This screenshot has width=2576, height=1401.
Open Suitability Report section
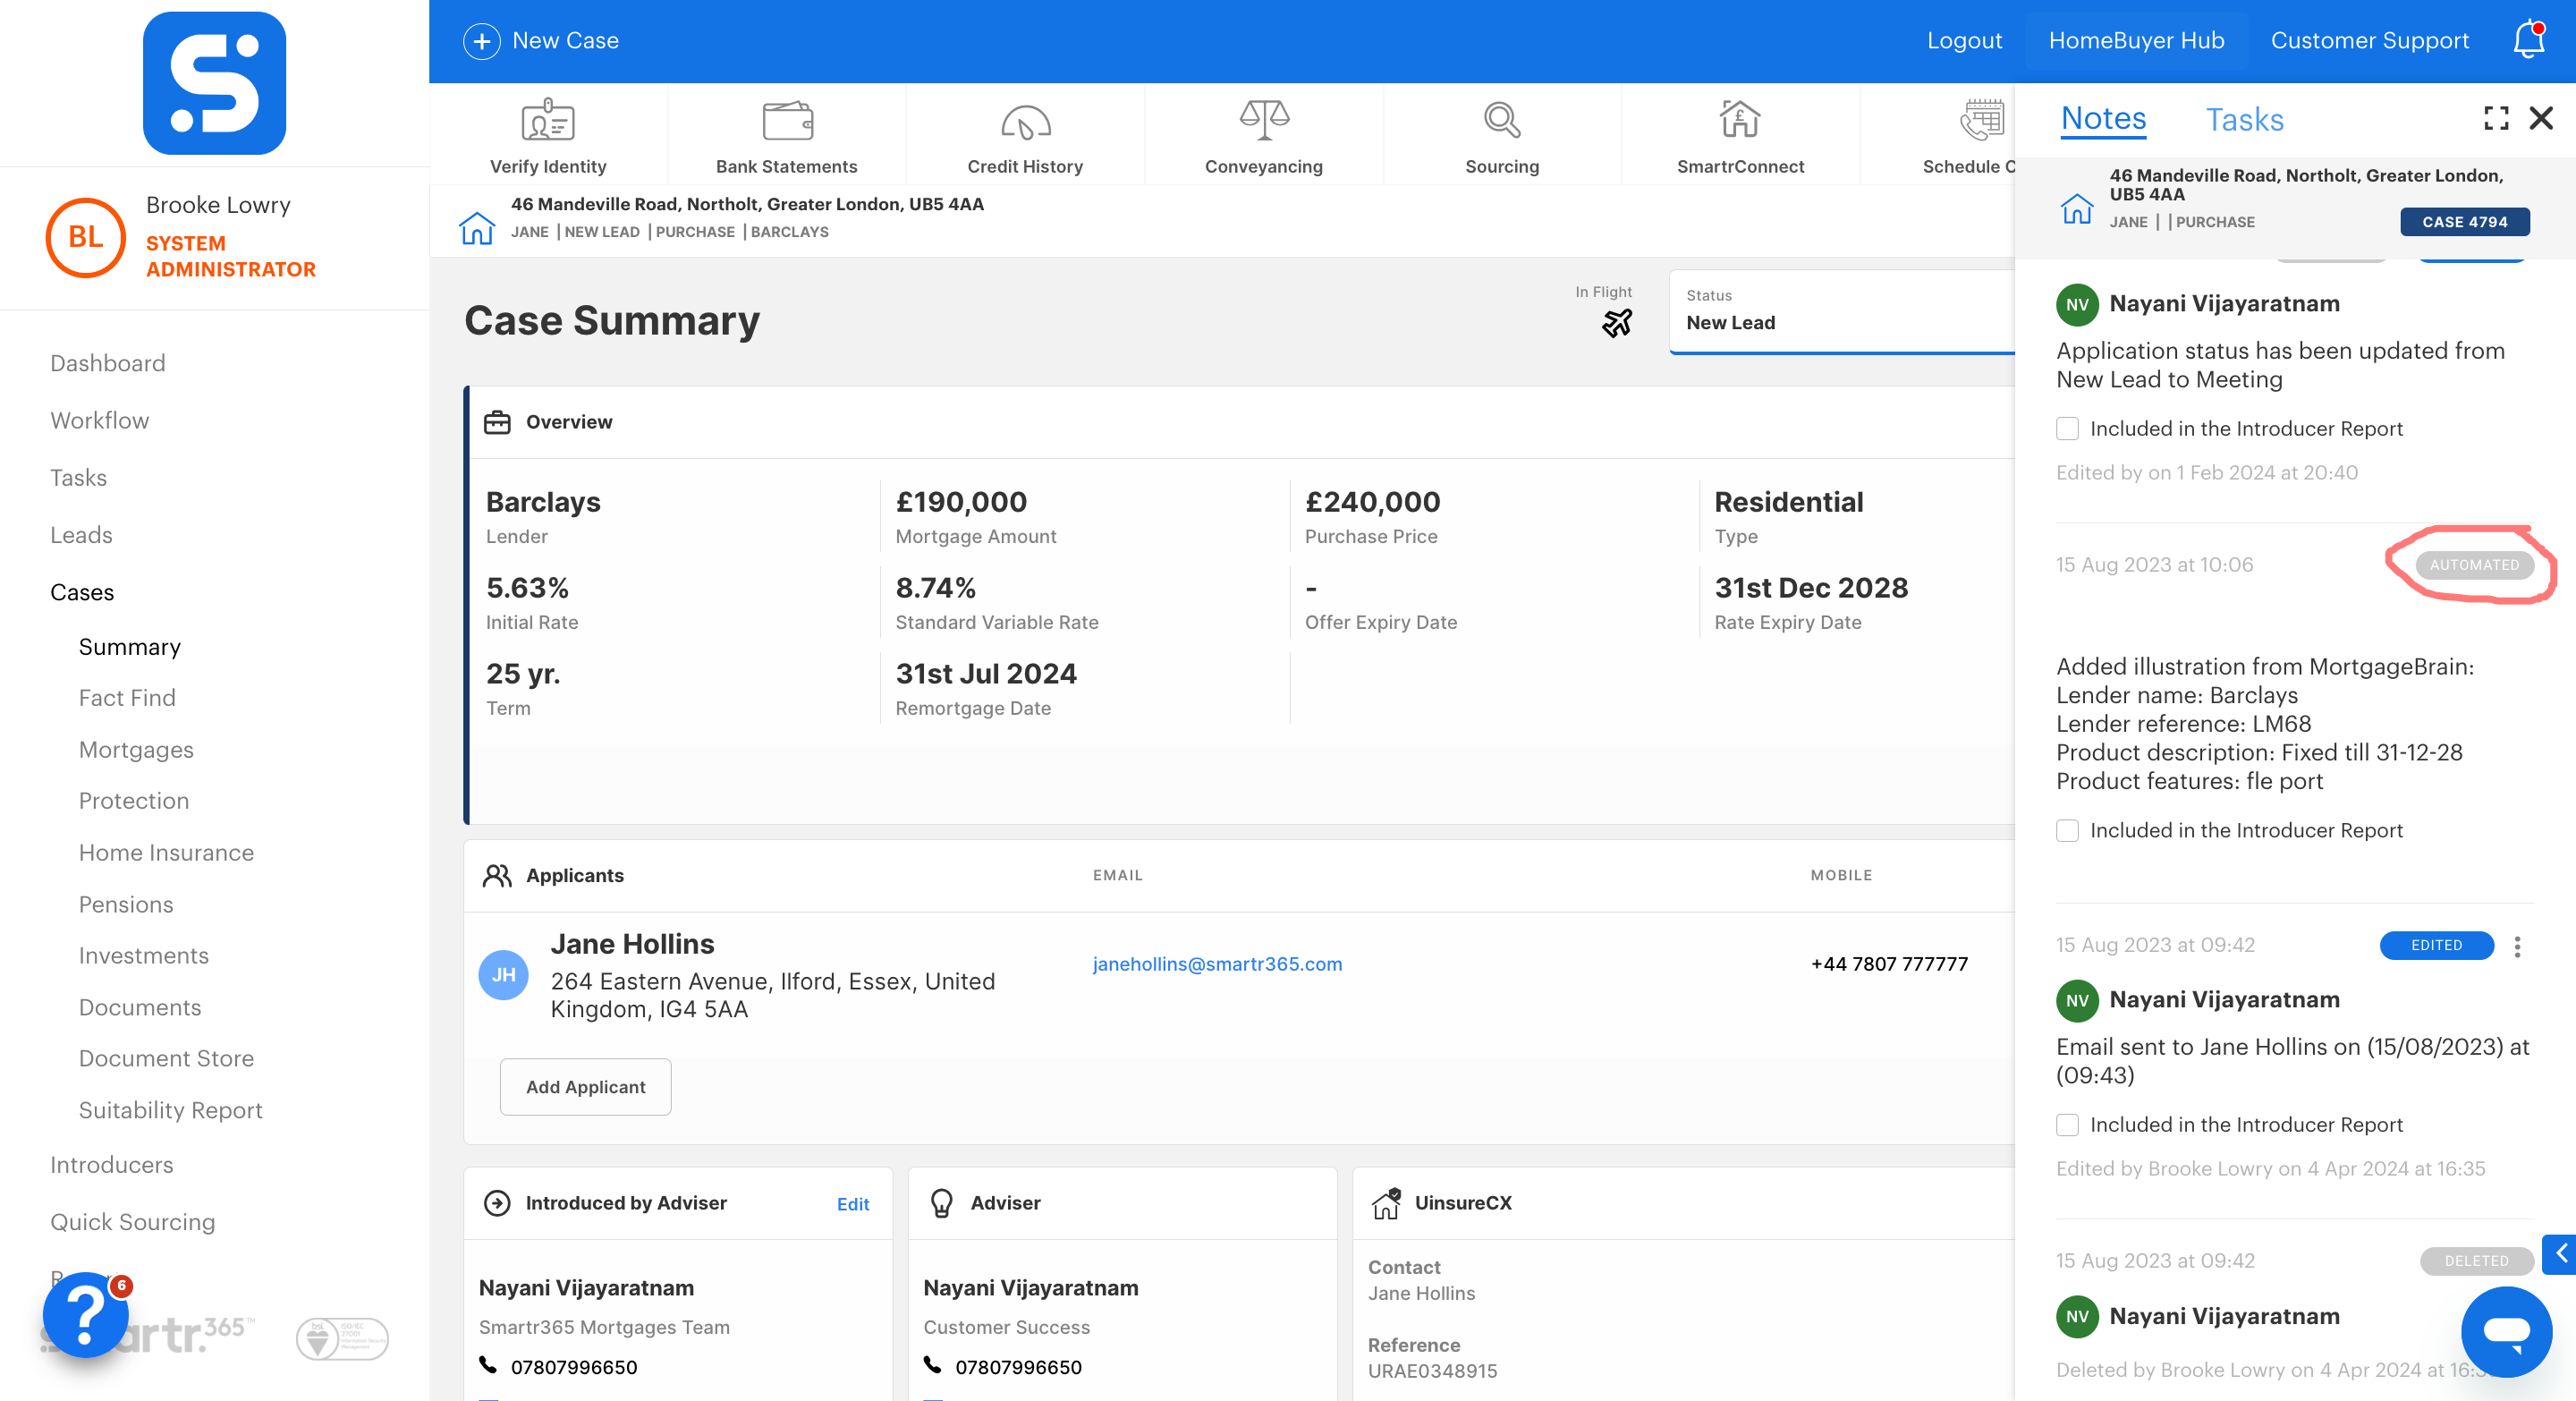(171, 1111)
